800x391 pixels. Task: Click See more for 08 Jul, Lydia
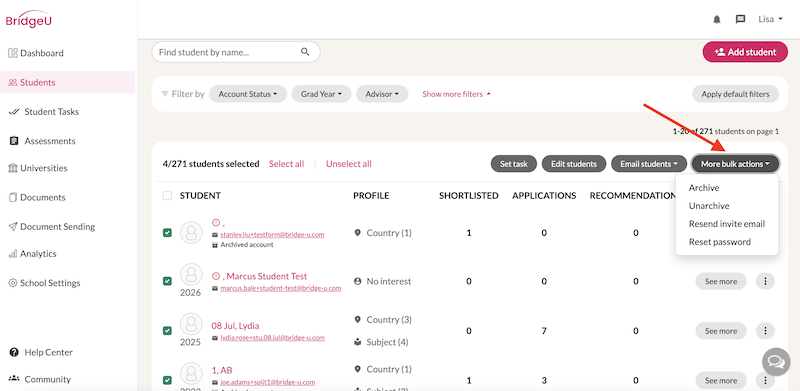(x=721, y=331)
